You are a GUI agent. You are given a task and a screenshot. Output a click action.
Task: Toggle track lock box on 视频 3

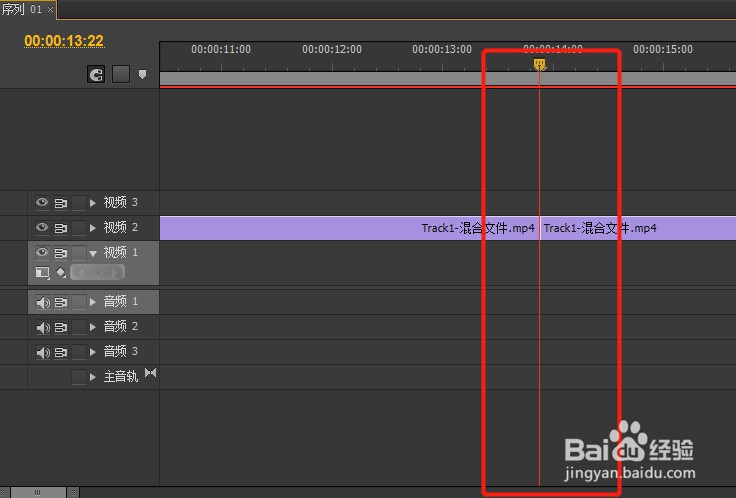(x=79, y=203)
